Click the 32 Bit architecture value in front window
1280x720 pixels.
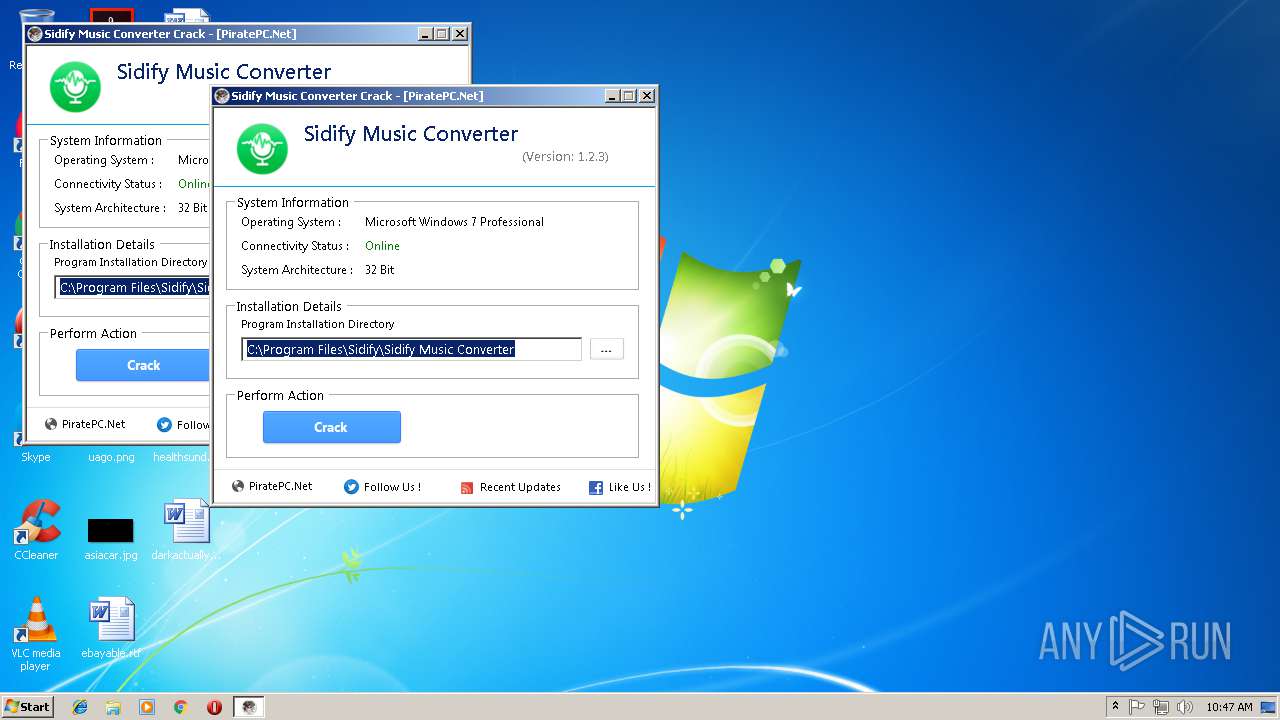[x=379, y=270]
